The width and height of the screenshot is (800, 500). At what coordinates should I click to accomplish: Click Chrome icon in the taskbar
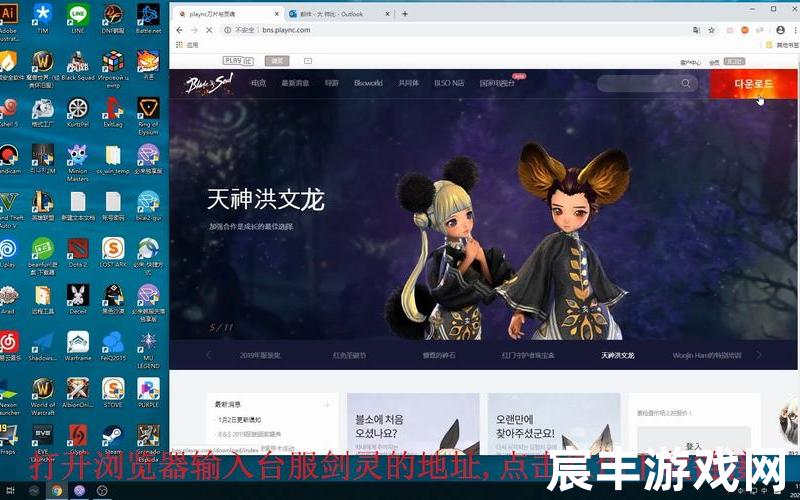click(56, 491)
